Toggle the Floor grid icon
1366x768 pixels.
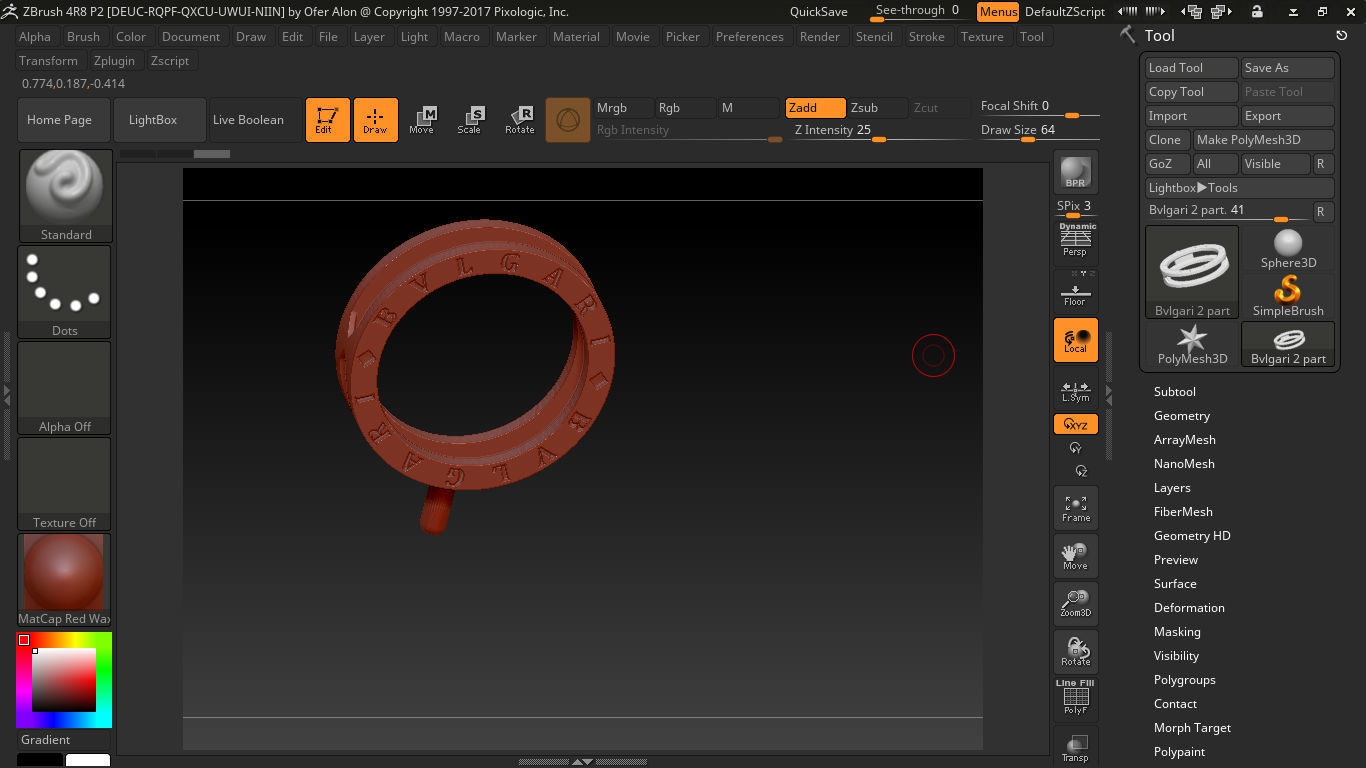point(1076,290)
